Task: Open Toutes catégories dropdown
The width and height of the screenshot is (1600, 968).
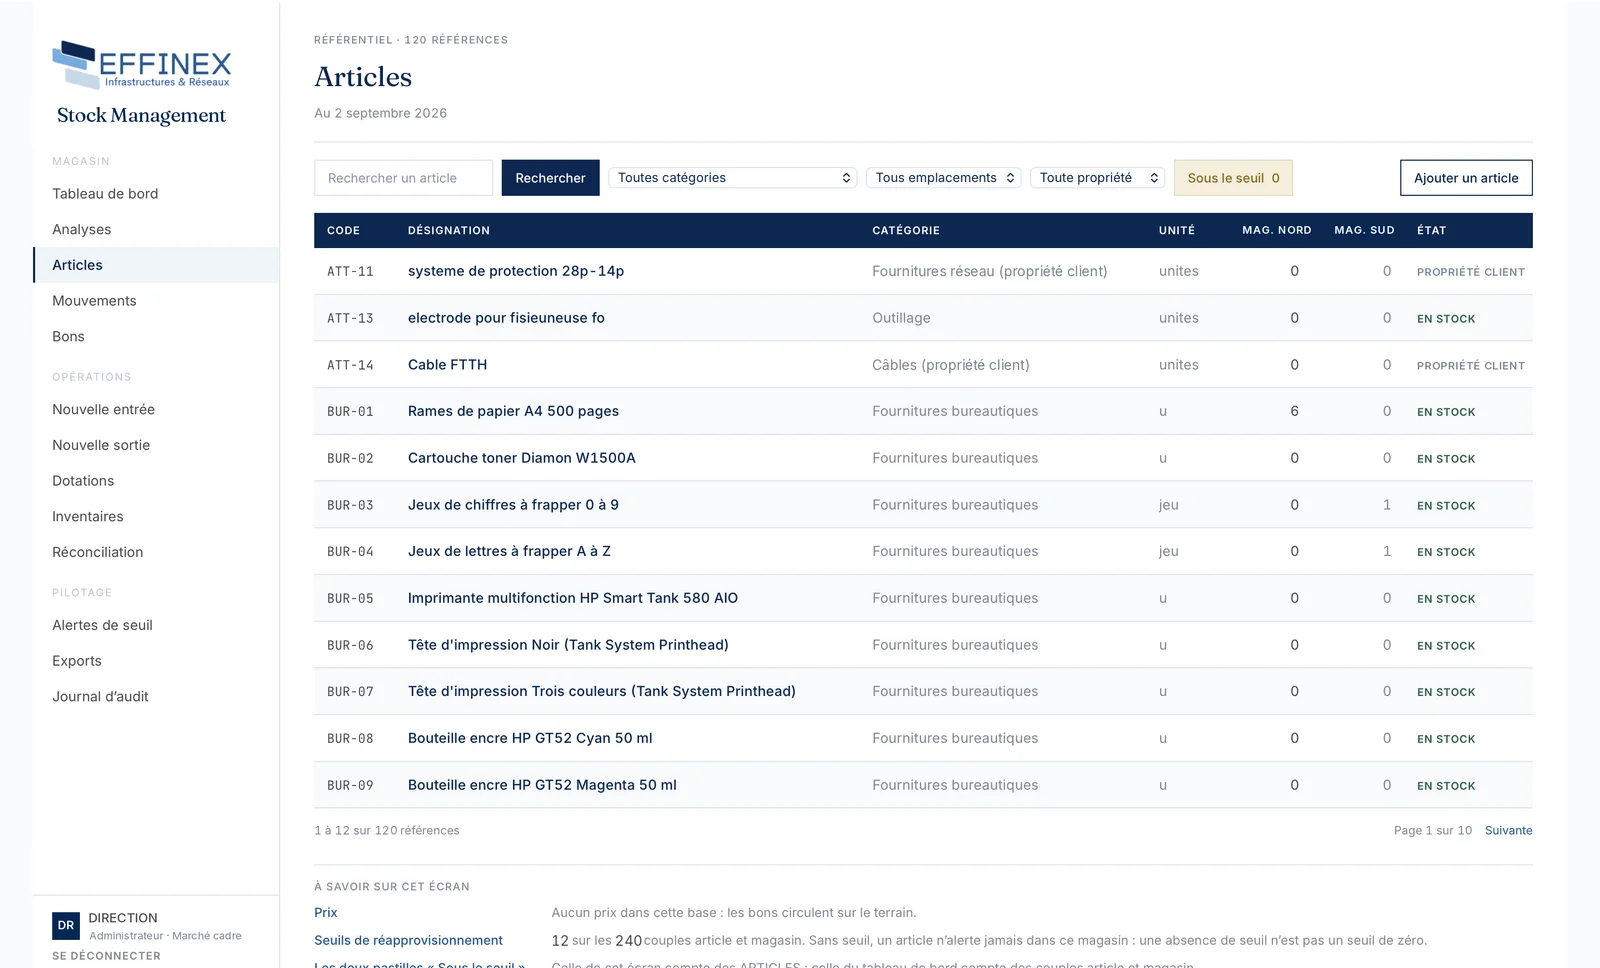Action: [x=732, y=178]
